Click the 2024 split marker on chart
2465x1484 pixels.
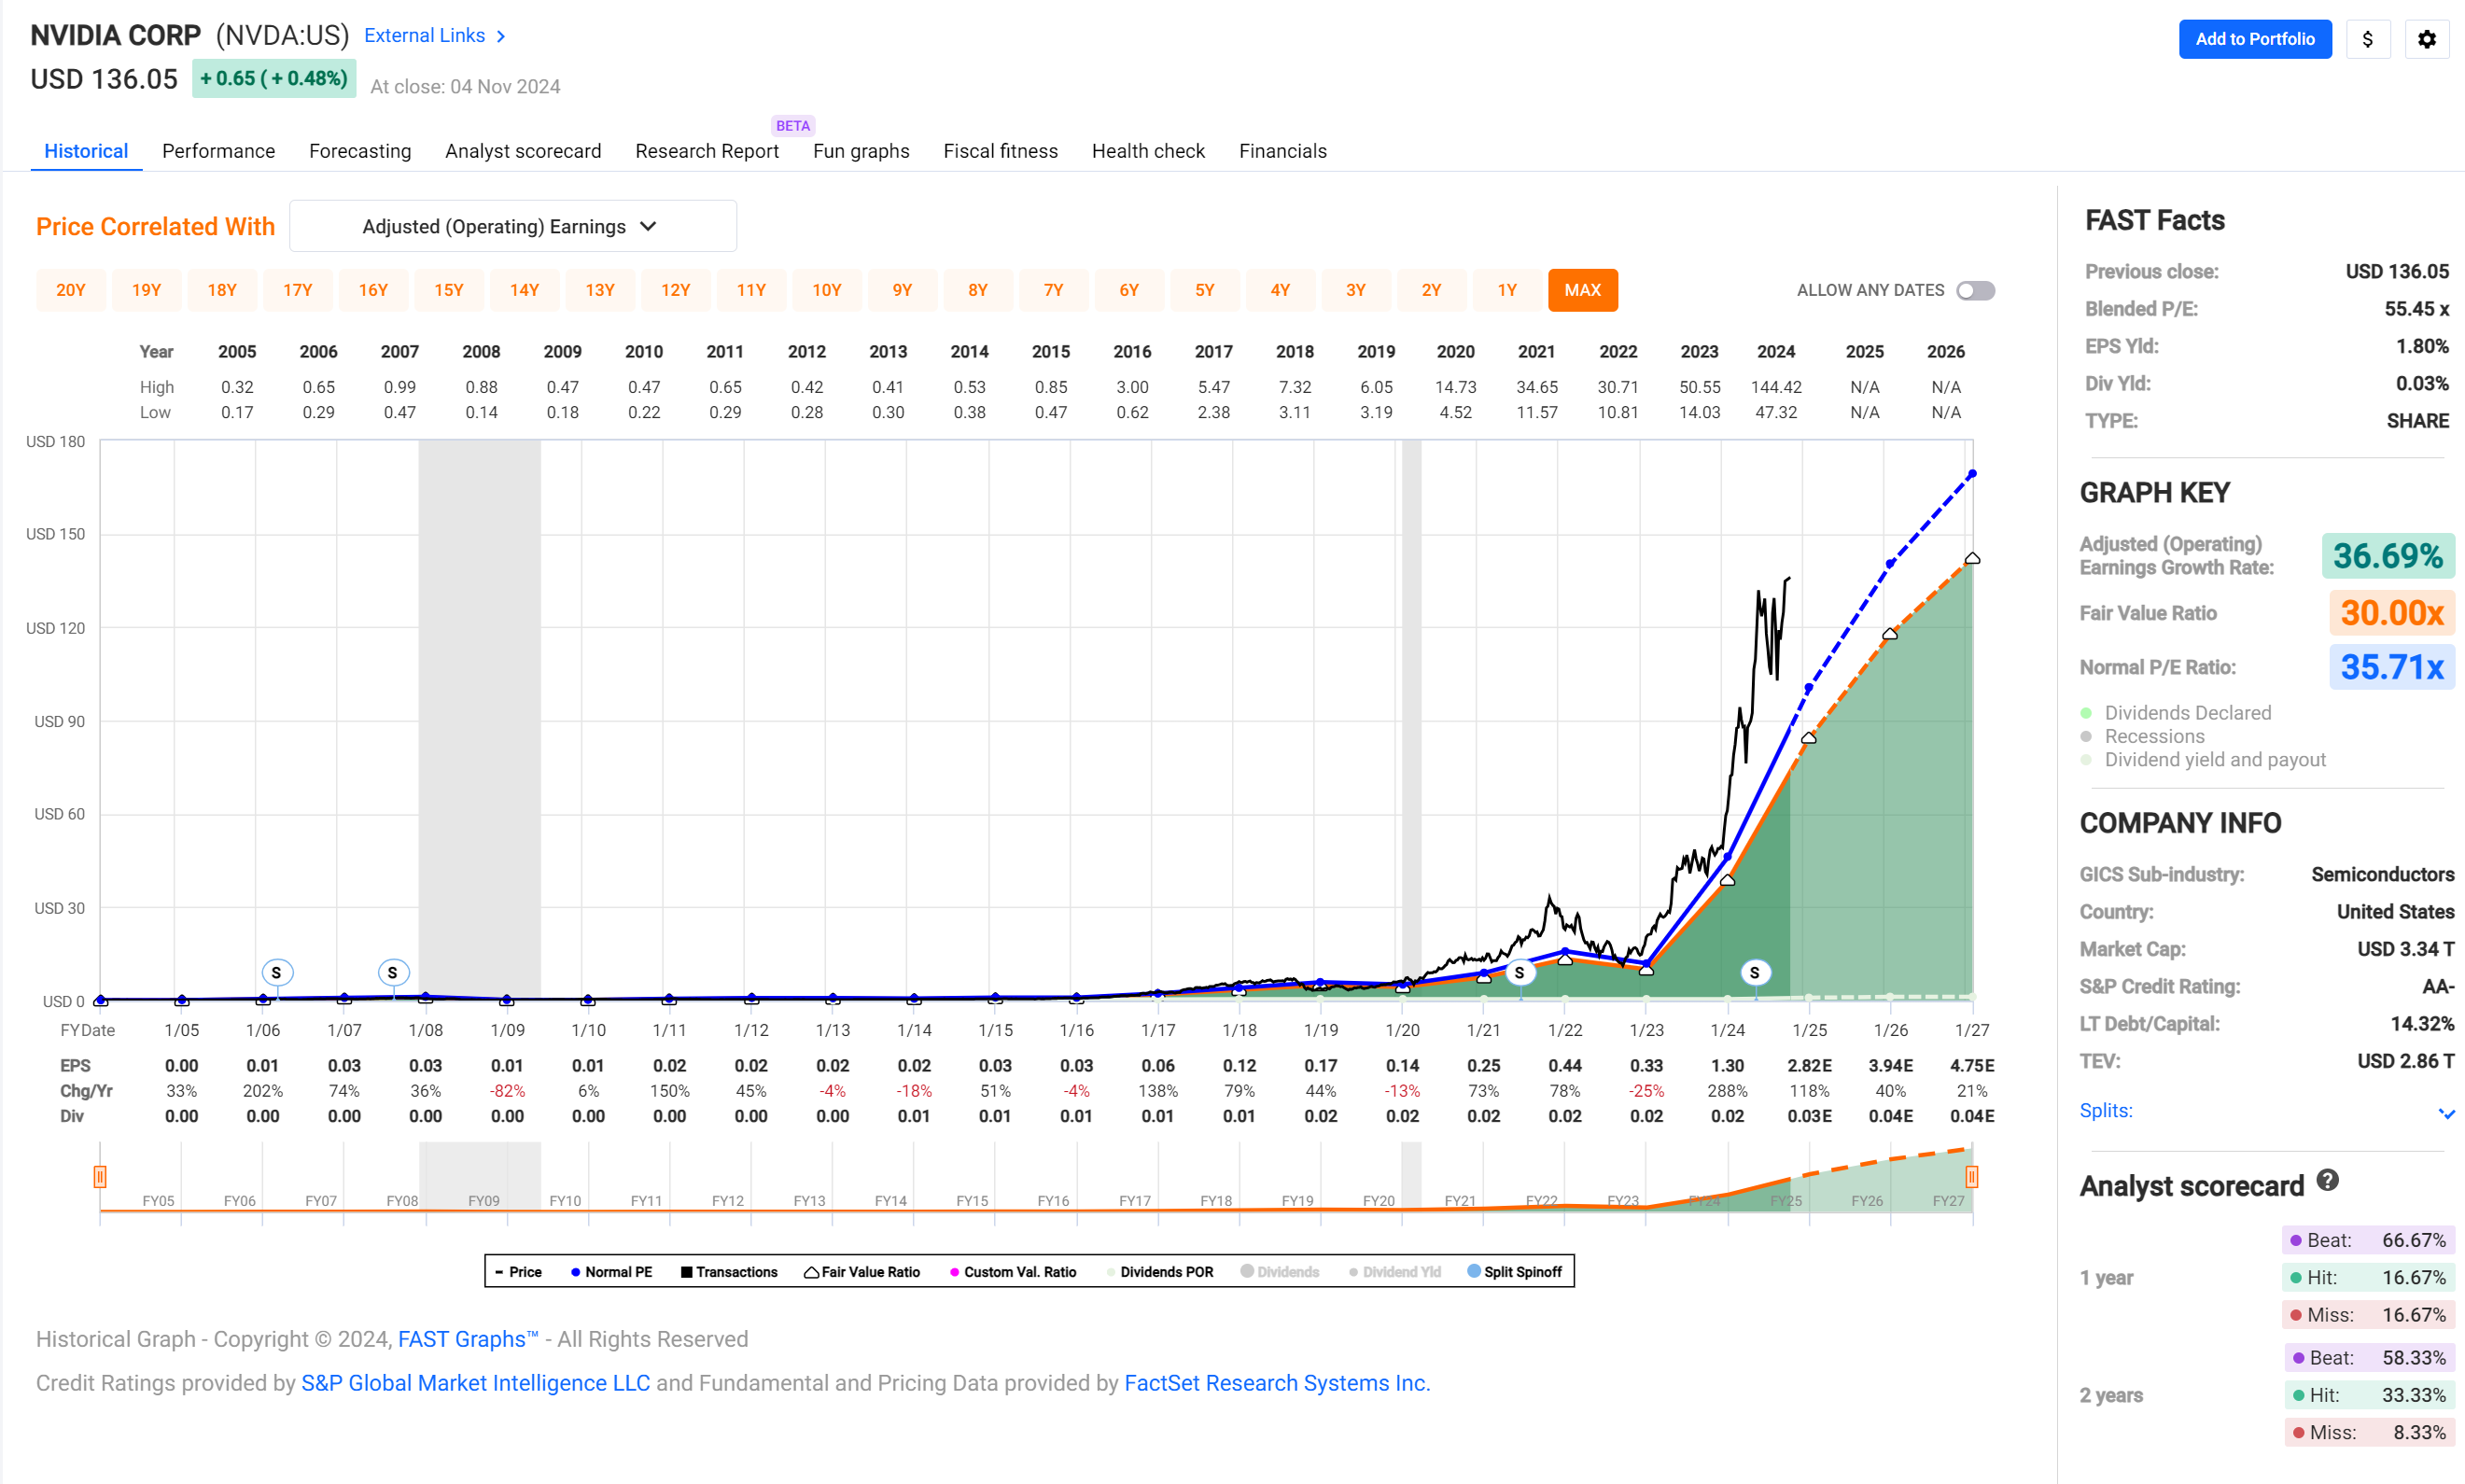1754,972
